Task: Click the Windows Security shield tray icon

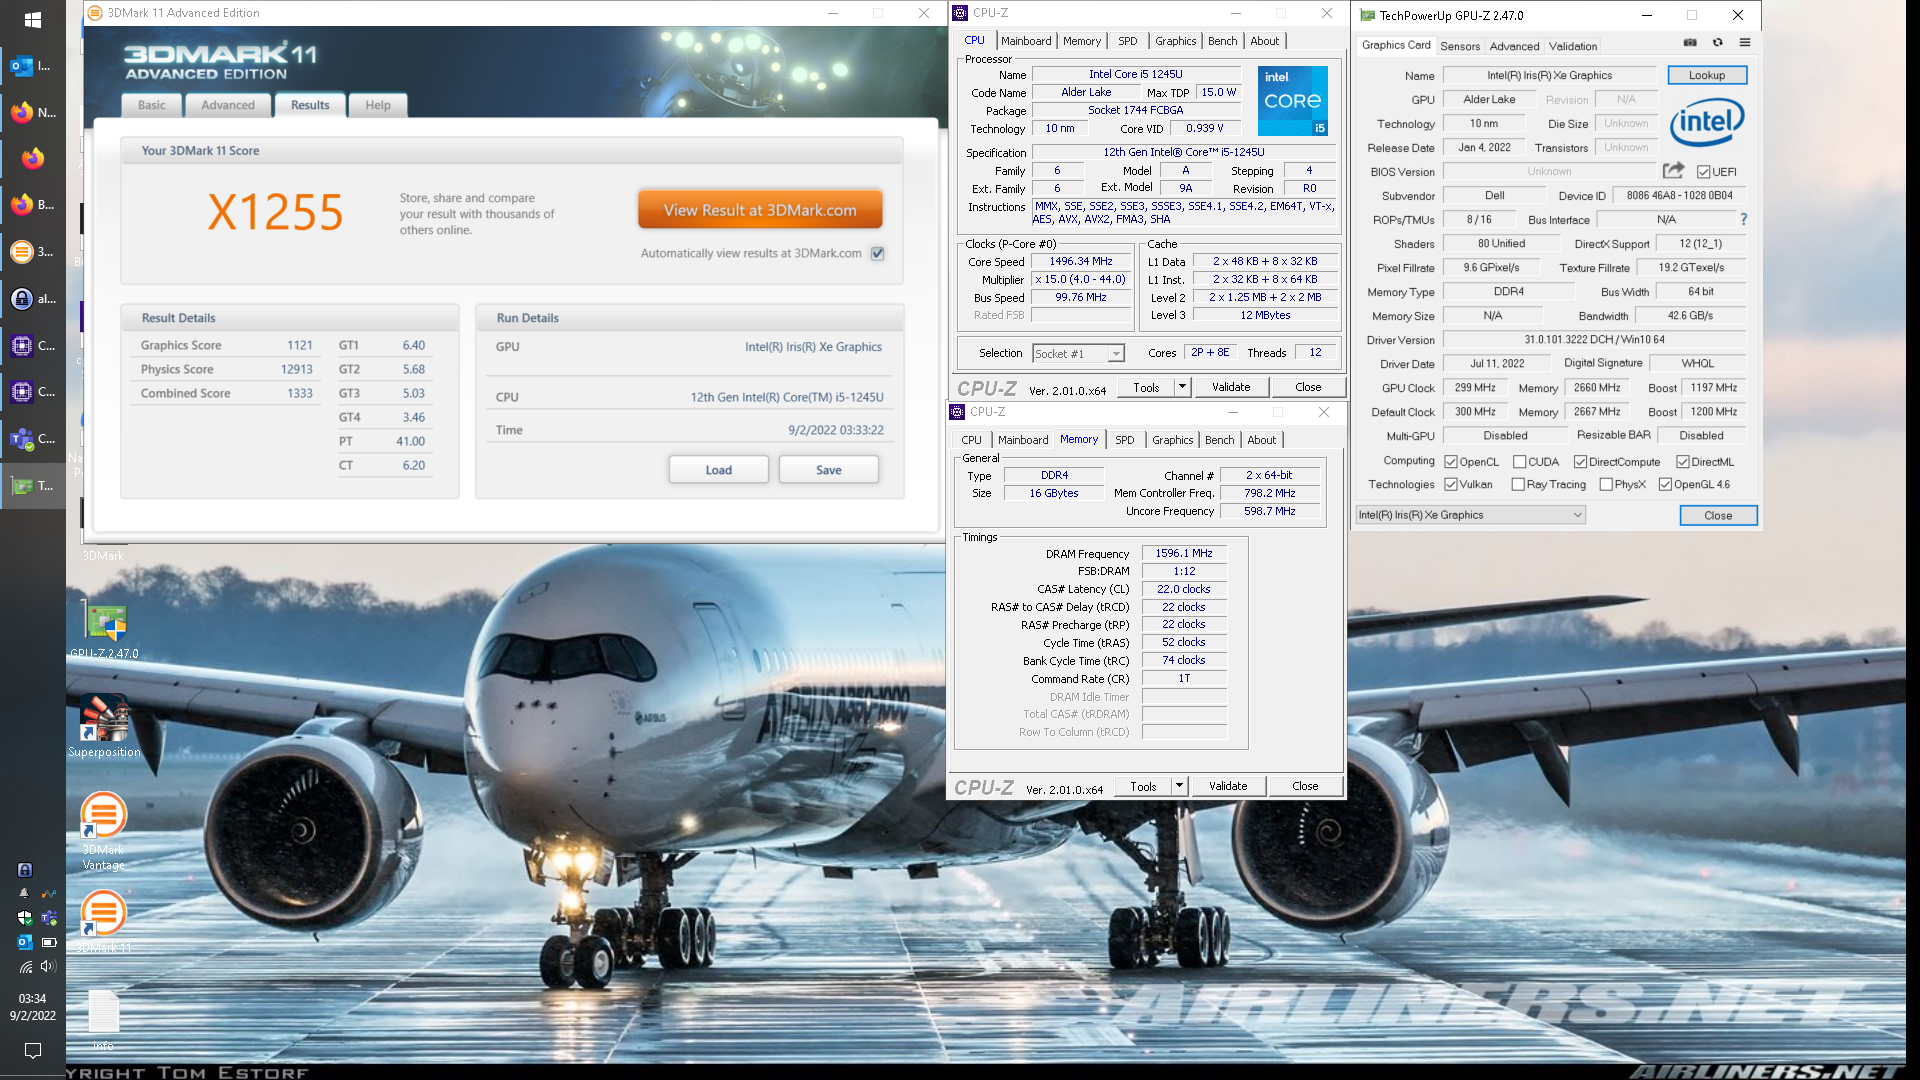Action: 25,918
